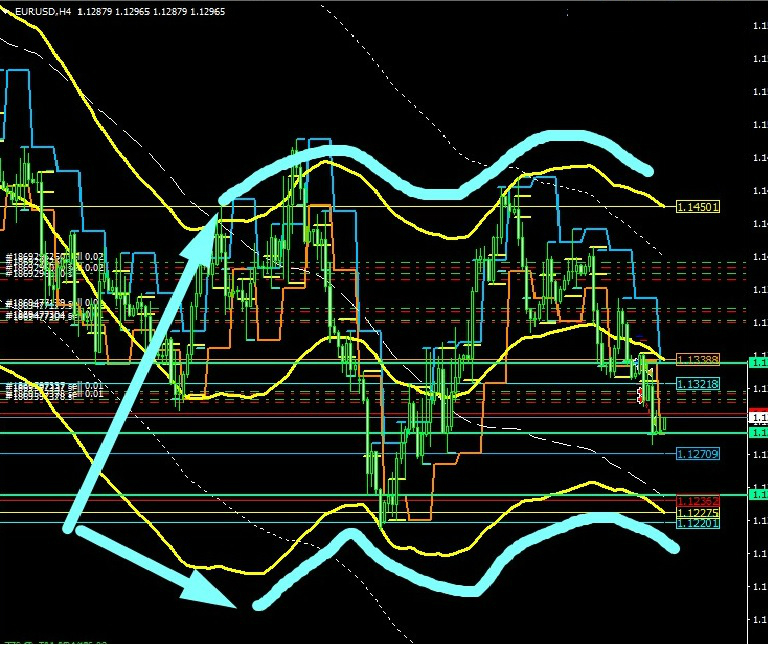Click the white current price tag on axis

point(758,418)
